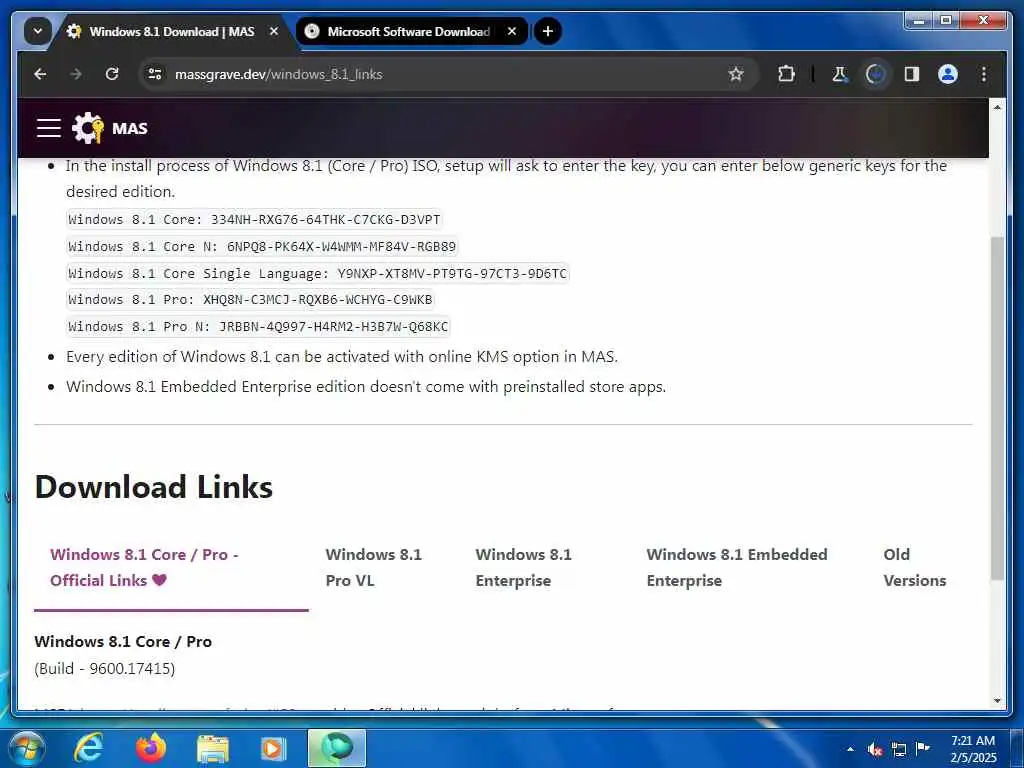1024x768 pixels.
Task: Click the page scrollbar thumb
Action: pyautogui.click(x=997, y=408)
